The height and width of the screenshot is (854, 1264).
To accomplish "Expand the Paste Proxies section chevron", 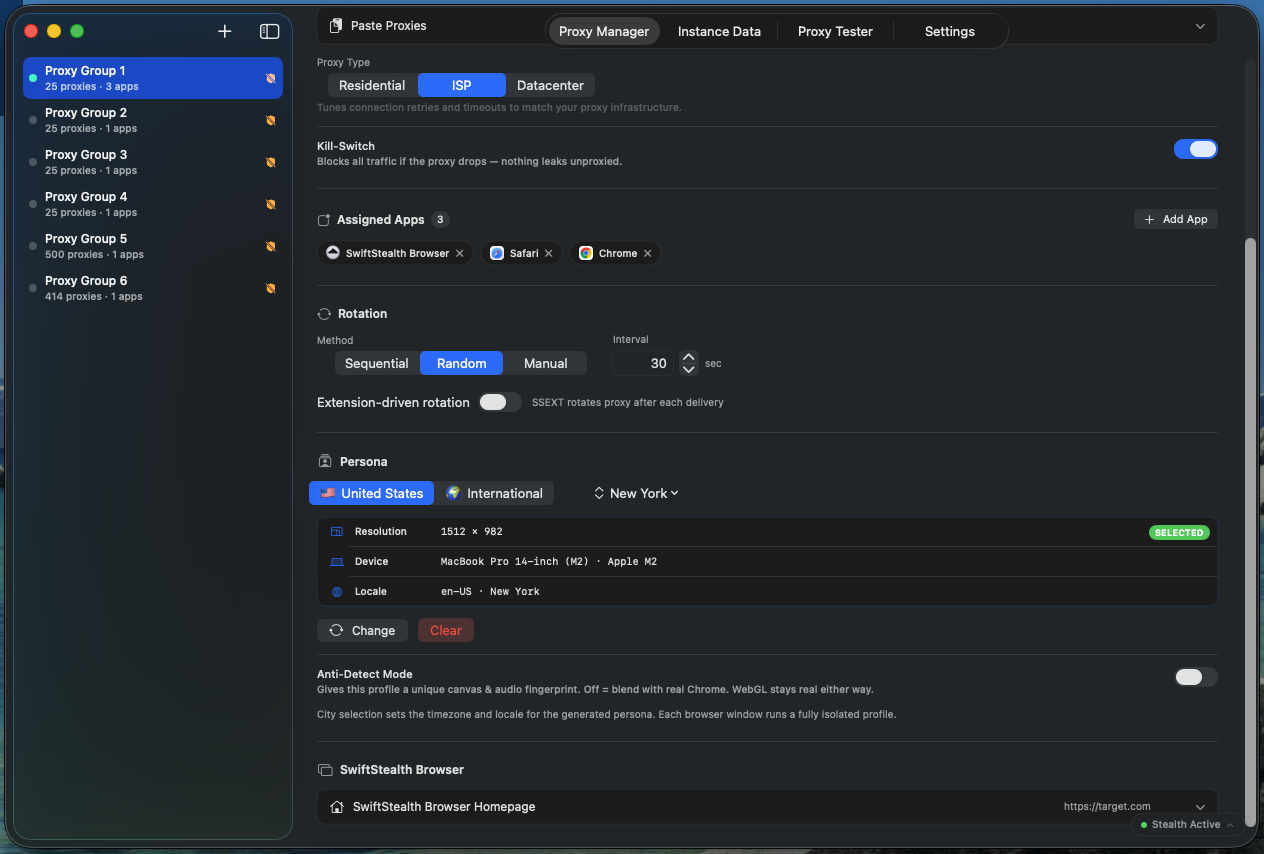I will click(x=1200, y=26).
